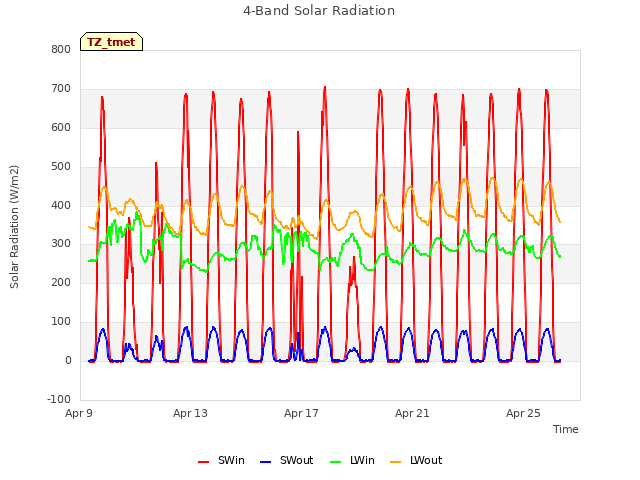Click the 600 y-axis tick label
The width and height of the screenshot is (640, 480).
61,128
